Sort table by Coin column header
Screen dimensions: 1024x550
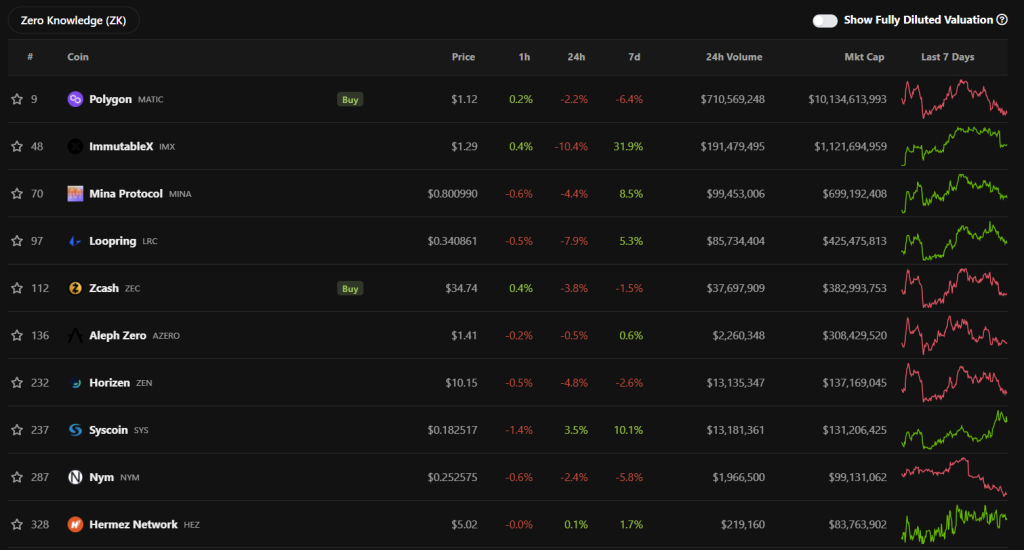pyautogui.click(x=78, y=57)
